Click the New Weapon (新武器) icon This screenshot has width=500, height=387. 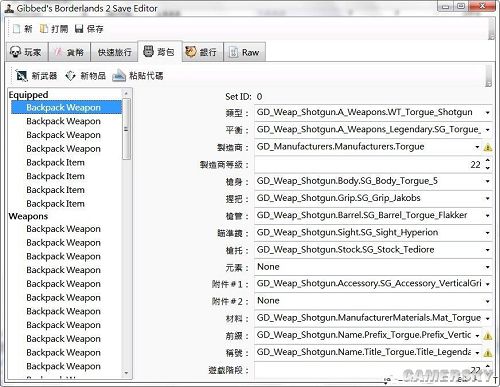(21, 76)
